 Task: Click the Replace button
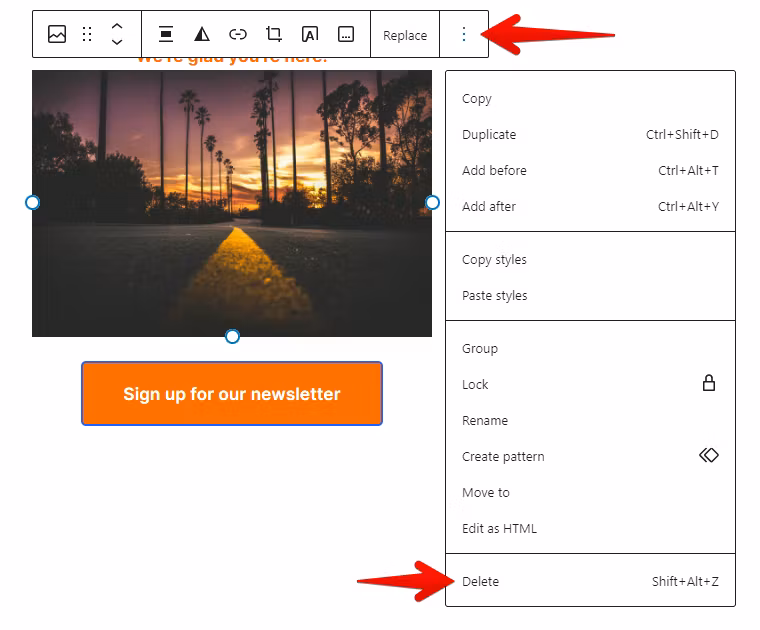coord(405,35)
